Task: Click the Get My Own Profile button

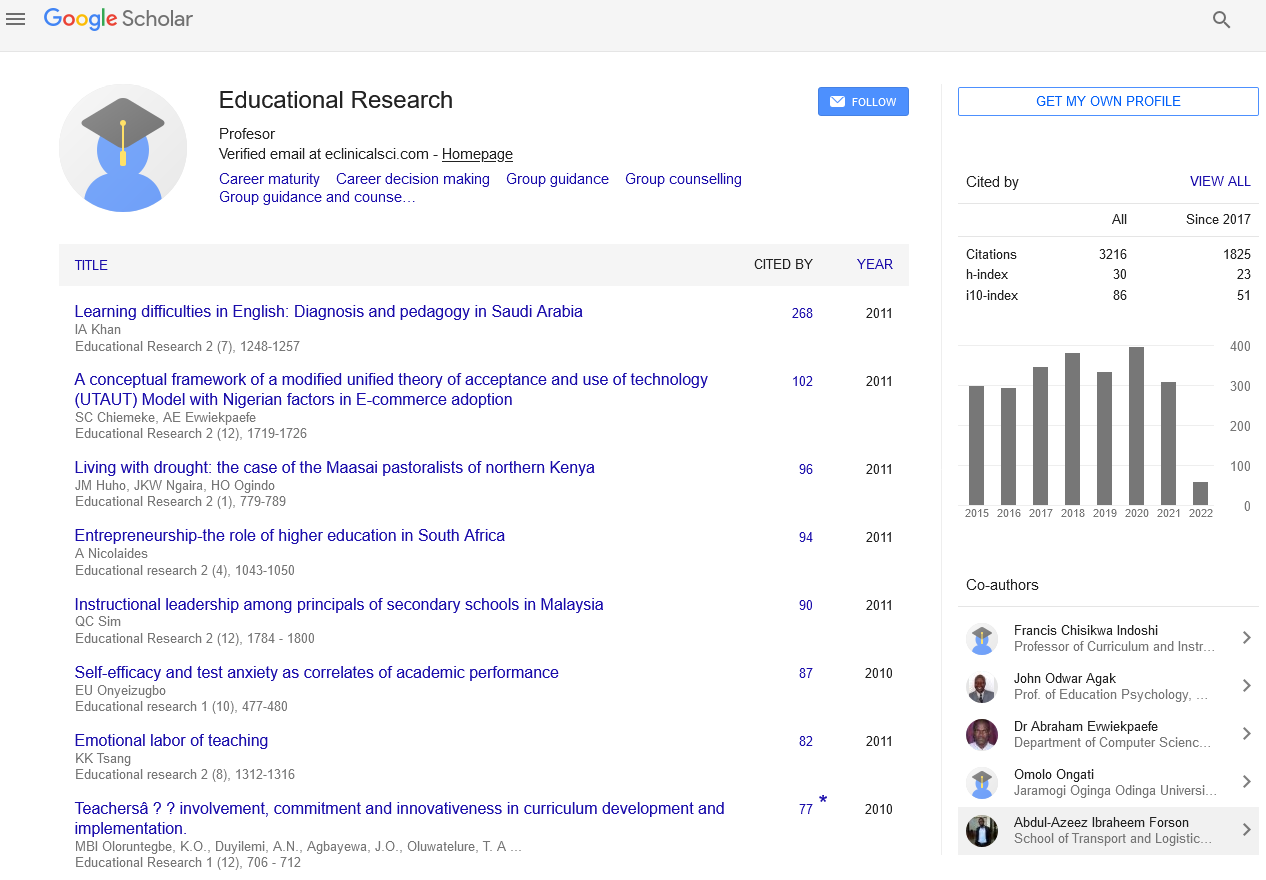Action: pos(1108,102)
